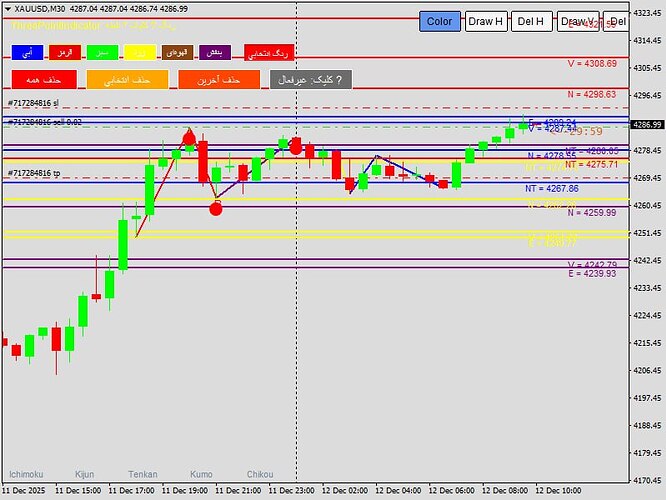Pick the red قرمز color swatch

tap(65, 52)
